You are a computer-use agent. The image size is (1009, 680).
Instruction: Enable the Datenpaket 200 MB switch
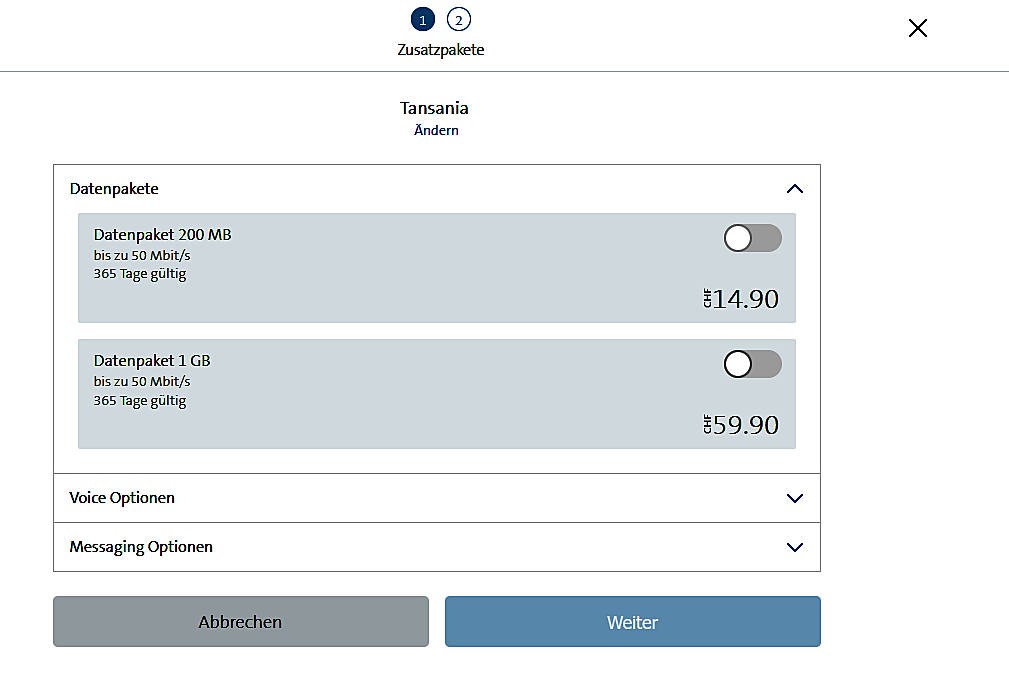coord(752,238)
